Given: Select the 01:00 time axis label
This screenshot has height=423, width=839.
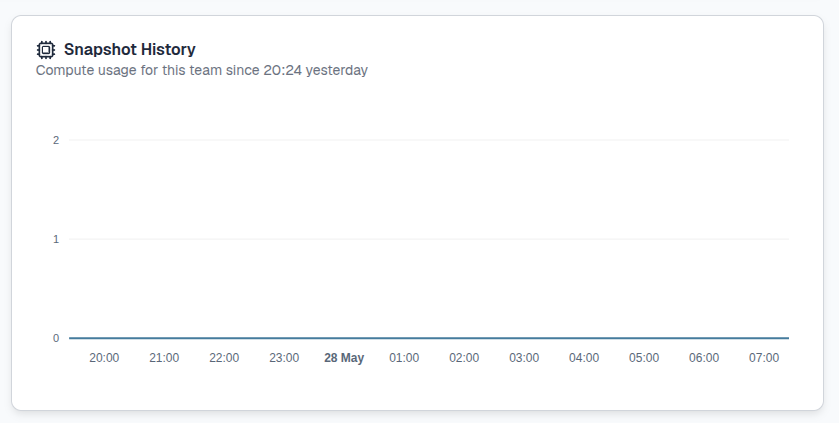Looking at the screenshot, I should coord(404,358).
